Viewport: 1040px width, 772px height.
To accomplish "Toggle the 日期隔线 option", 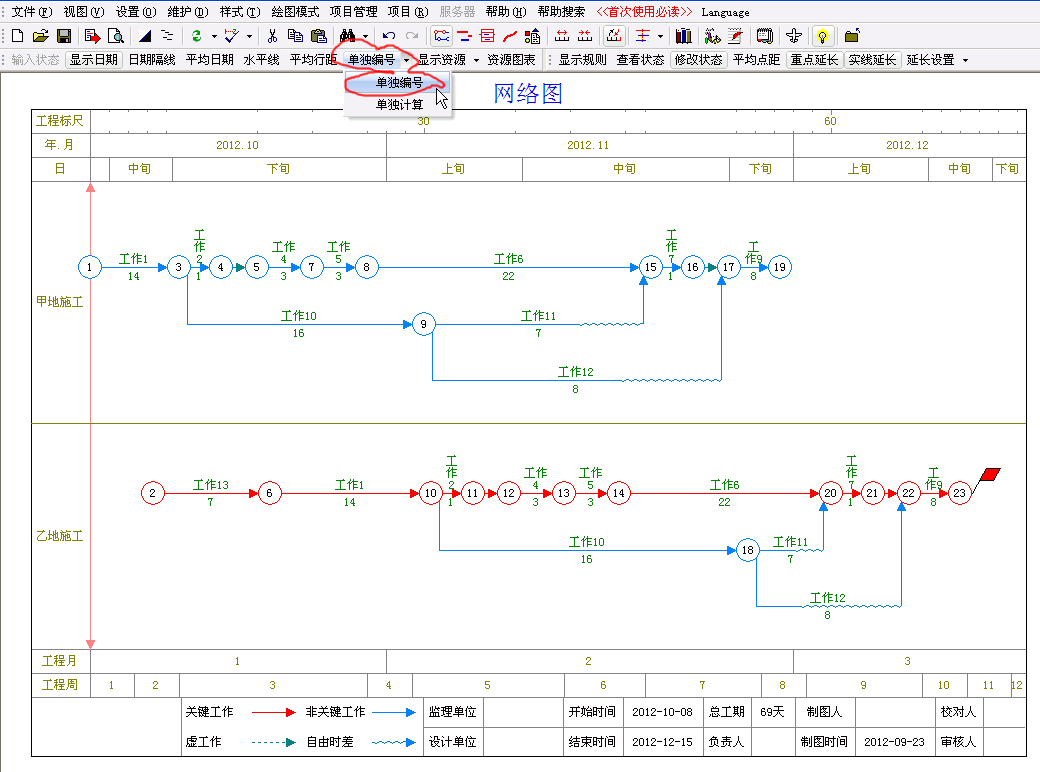I will point(152,60).
